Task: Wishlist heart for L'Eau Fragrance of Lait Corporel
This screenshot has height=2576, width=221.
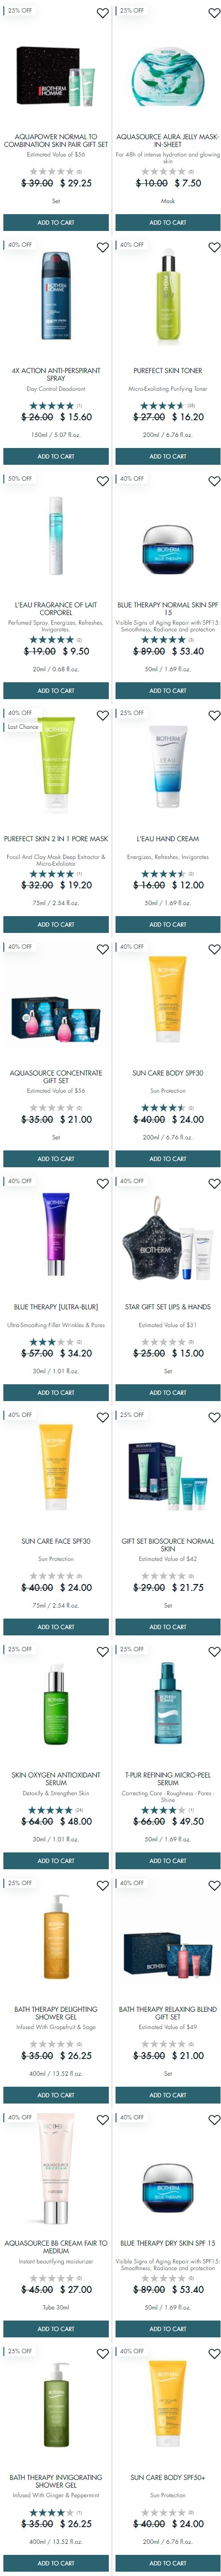Action: coord(102,481)
